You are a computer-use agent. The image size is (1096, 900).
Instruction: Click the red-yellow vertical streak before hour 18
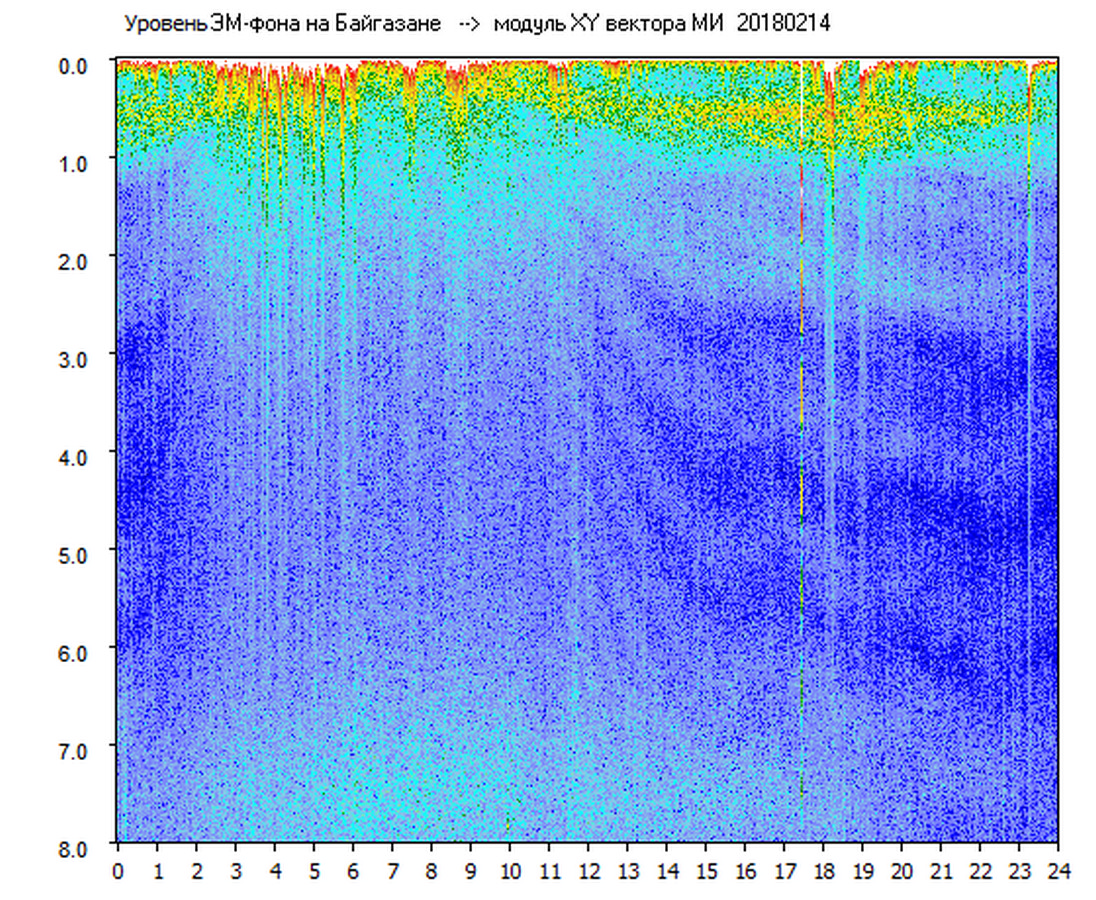point(801,400)
